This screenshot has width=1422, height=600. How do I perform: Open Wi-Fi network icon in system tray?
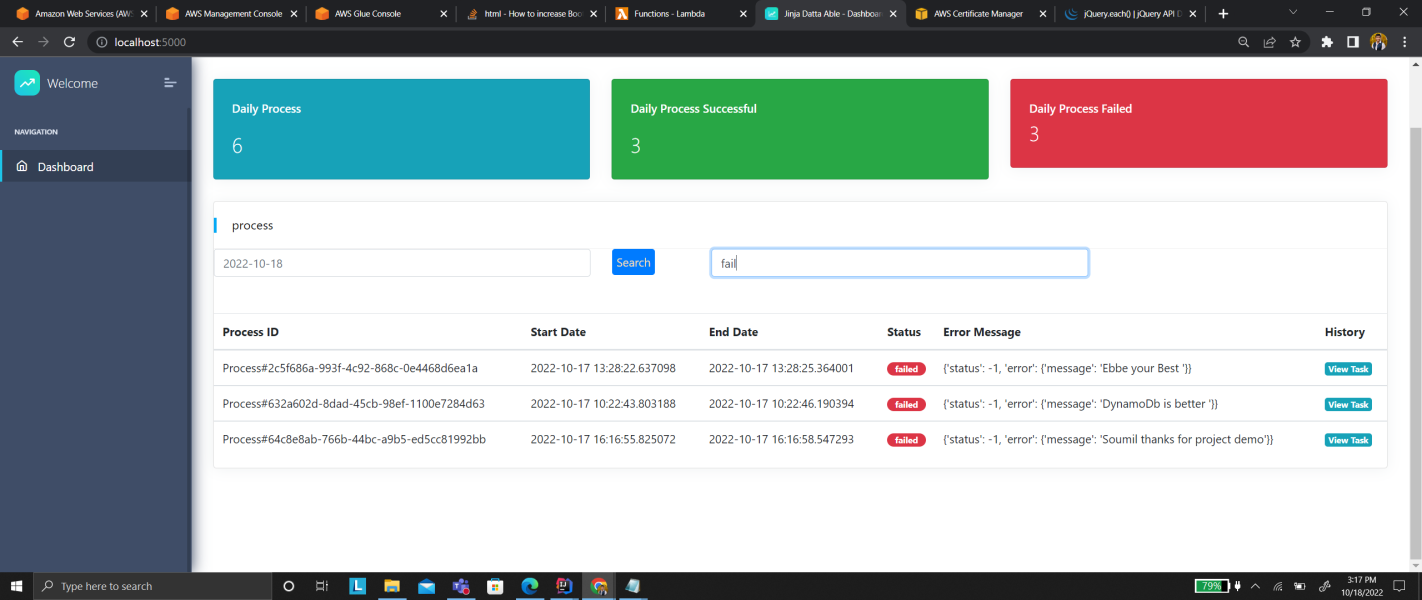pos(1277,586)
